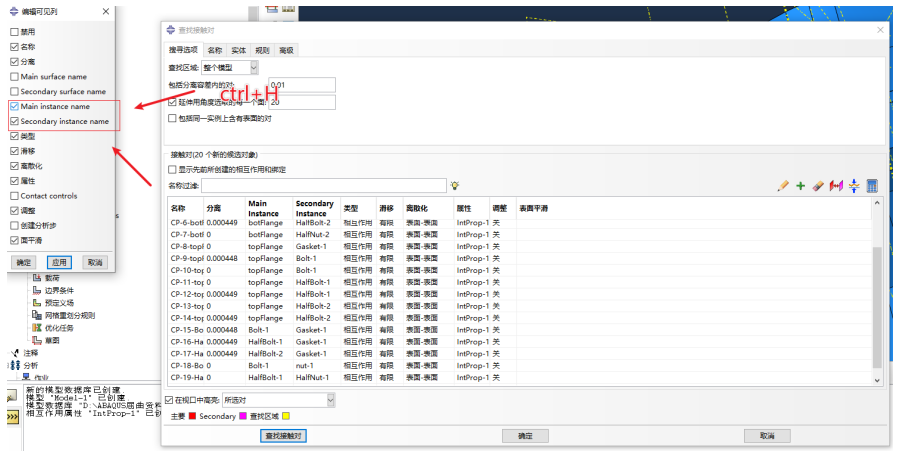Open the 所选对 highlight dropdown

tap(277, 400)
